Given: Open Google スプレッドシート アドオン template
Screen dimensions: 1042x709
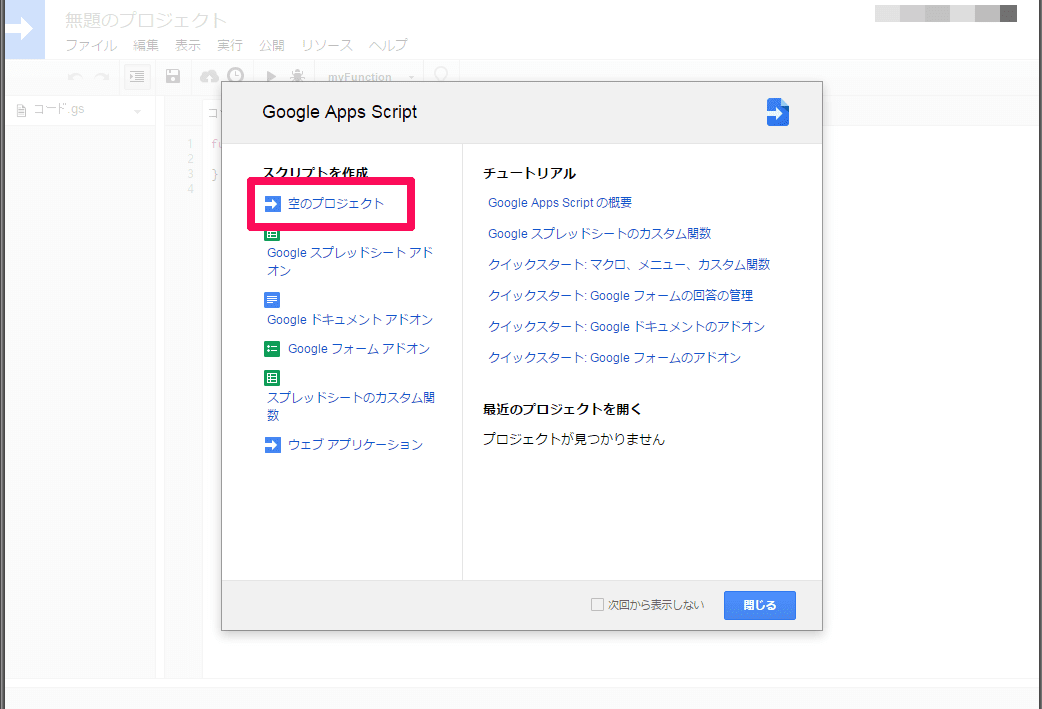Looking at the screenshot, I should click(x=350, y=261).
